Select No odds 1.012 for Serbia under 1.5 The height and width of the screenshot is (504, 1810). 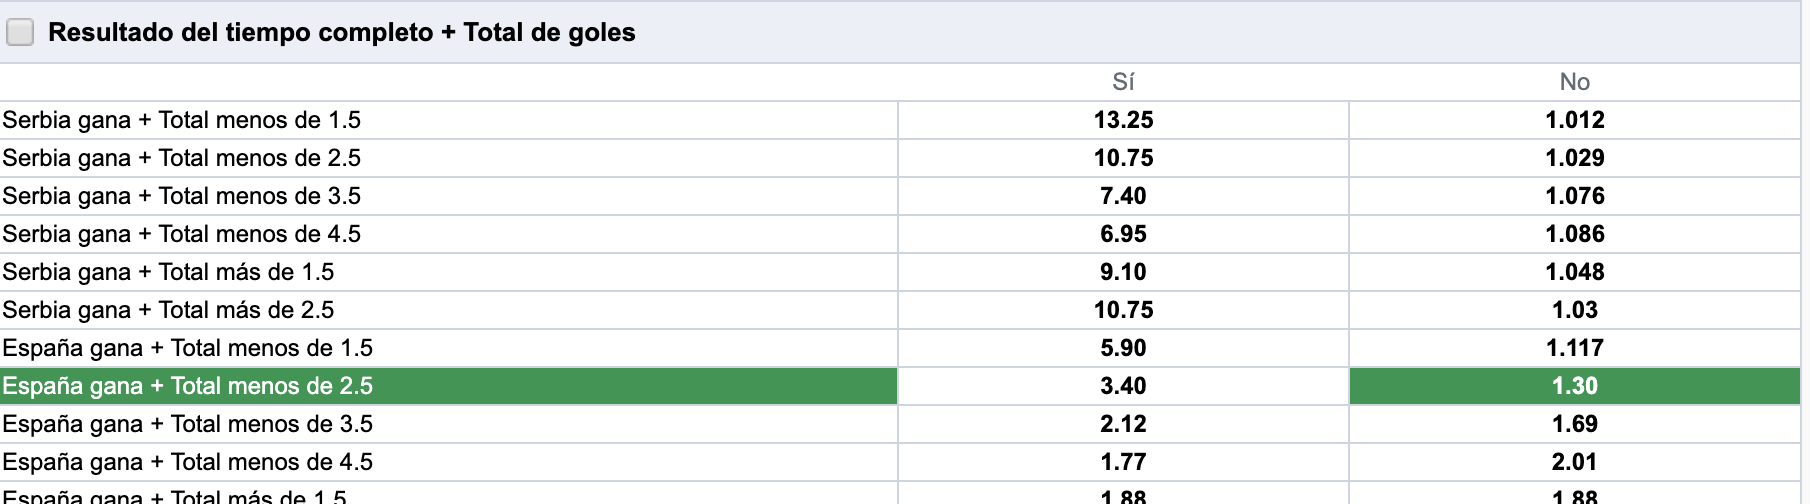coord(1574,120)
